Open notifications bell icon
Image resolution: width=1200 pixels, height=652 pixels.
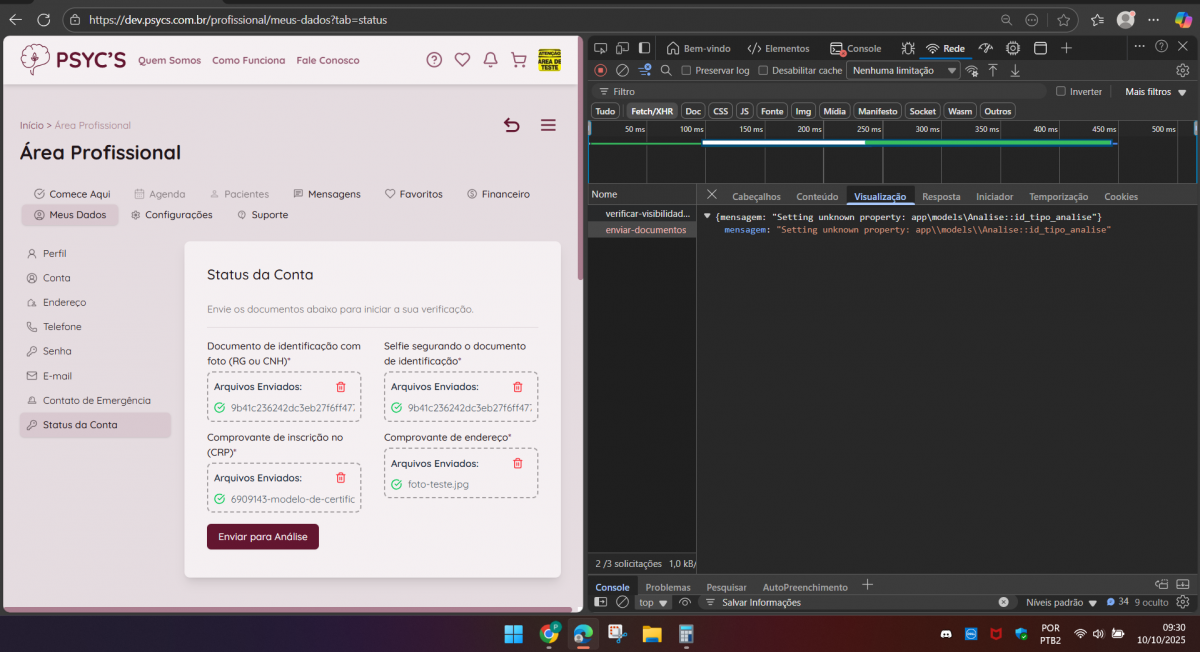tap(490, 60)
